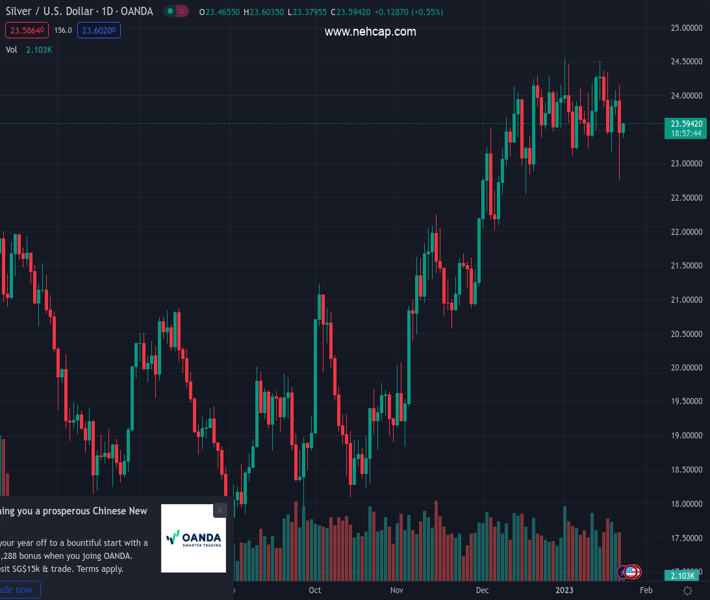
Task: Click the OANDA logo thumbnail
Action: pos(193,538)
